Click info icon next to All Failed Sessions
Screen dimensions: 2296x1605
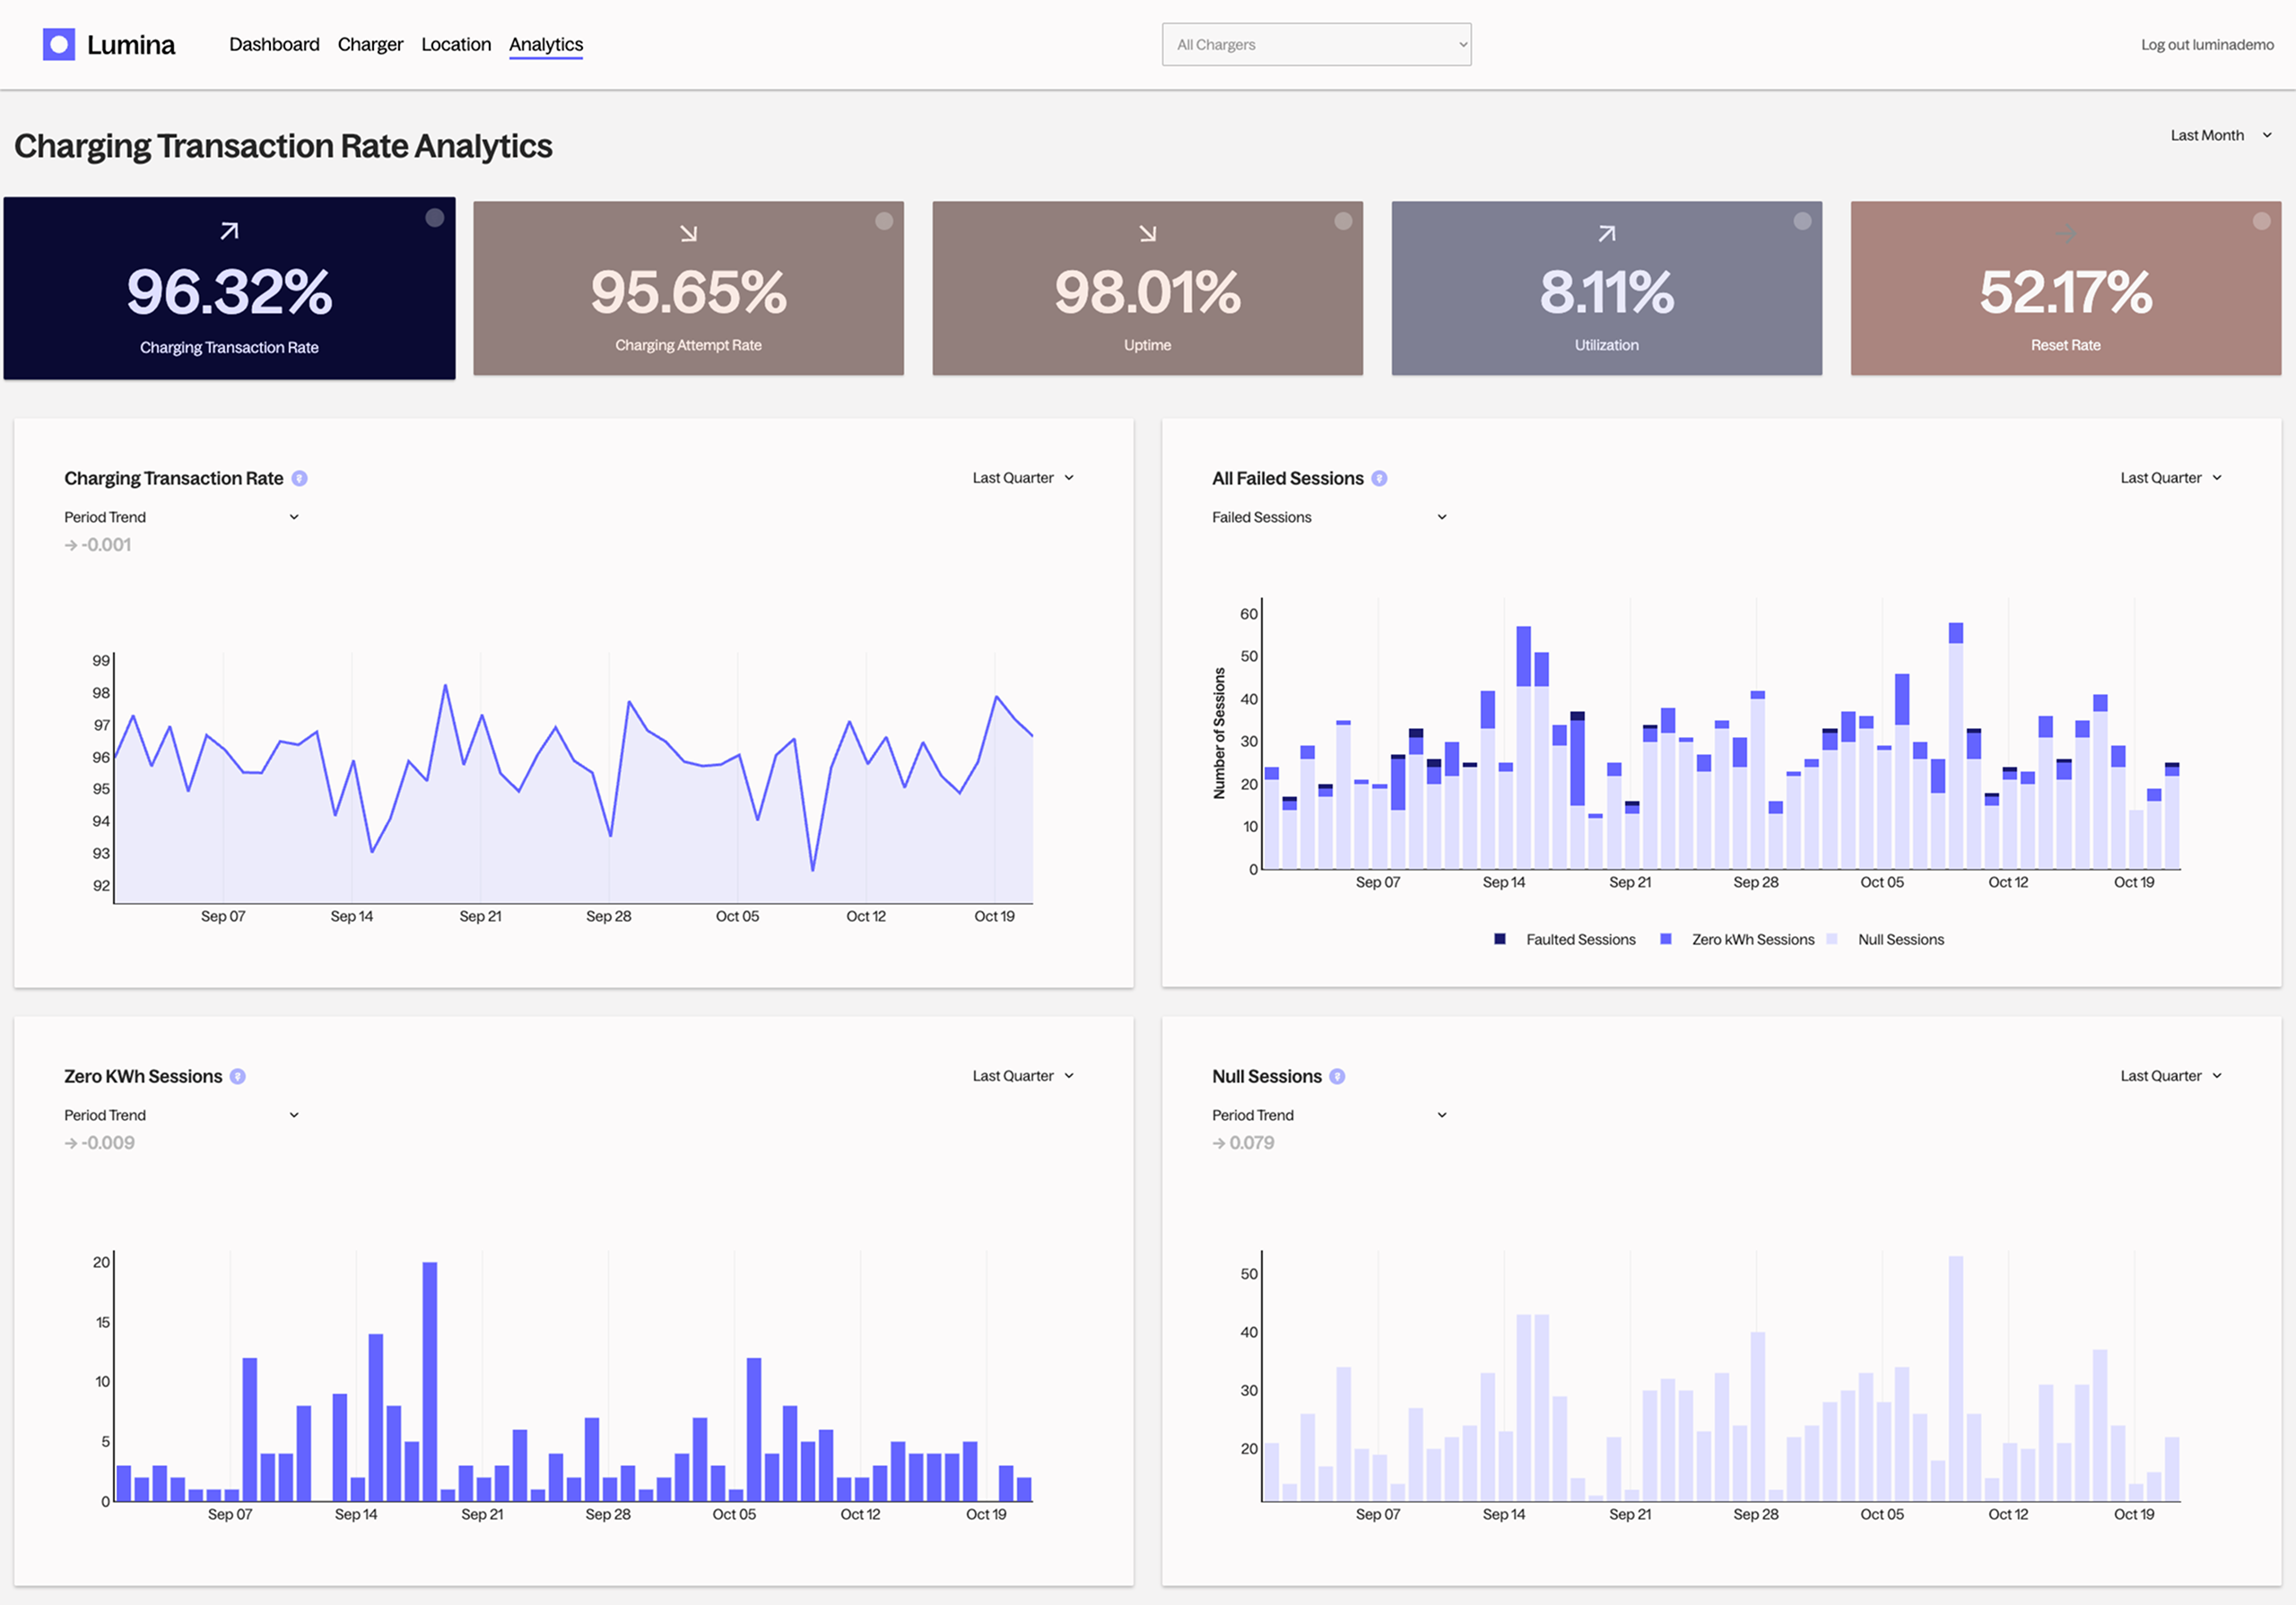[1379, 479]
